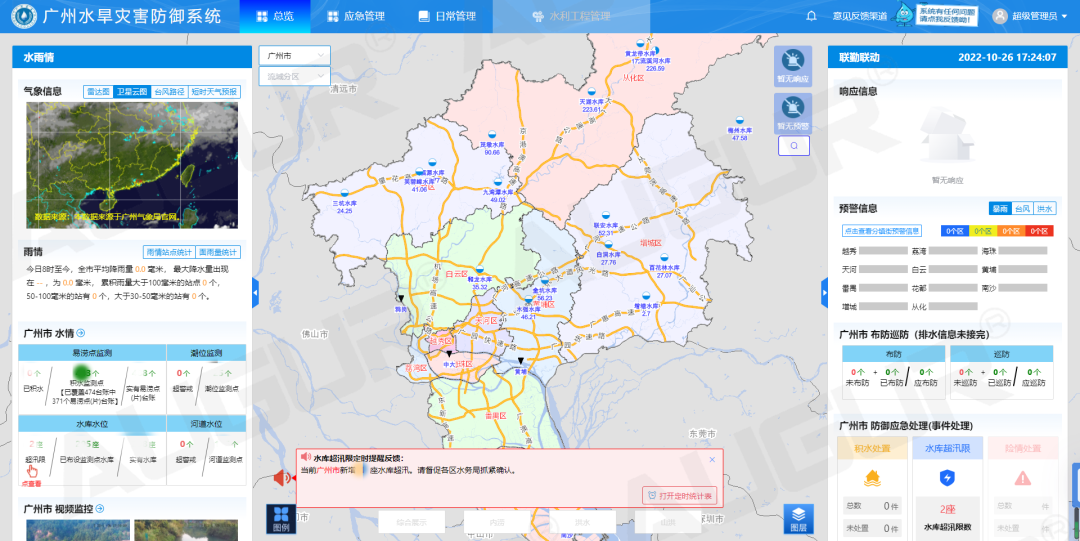Click the red speaker alert icon
1080x541 pixels.
(x=284, y=477)
